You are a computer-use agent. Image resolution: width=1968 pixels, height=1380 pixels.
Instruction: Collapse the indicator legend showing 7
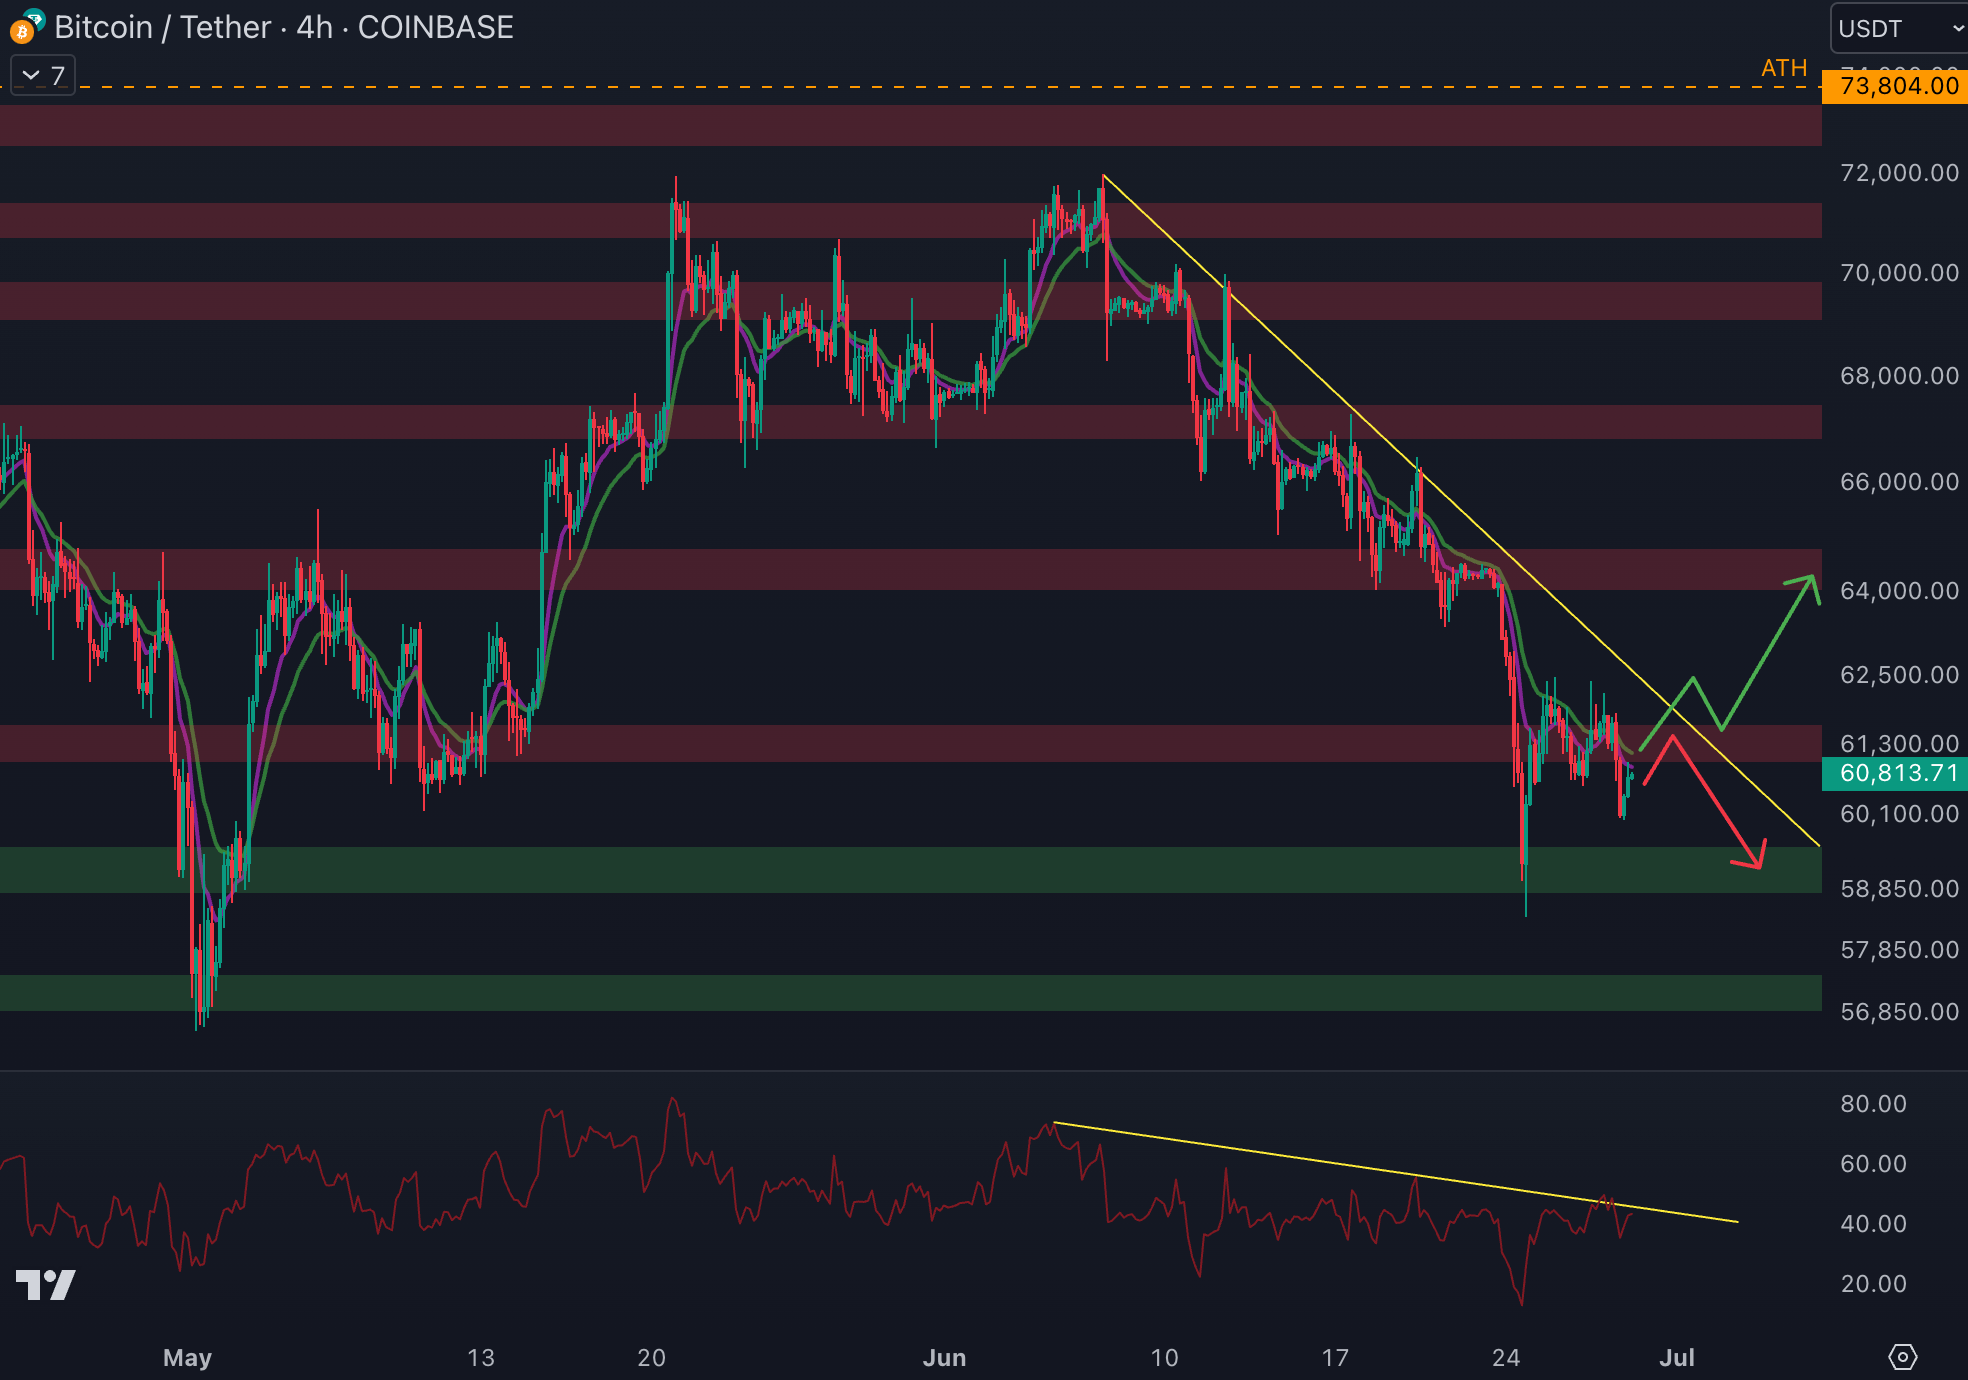click(43, 75)
